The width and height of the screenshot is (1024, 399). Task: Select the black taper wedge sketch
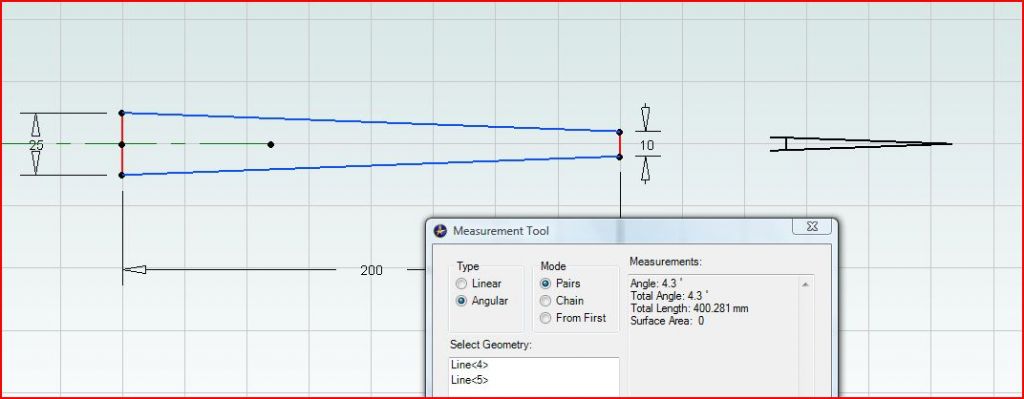pos(861,144)
